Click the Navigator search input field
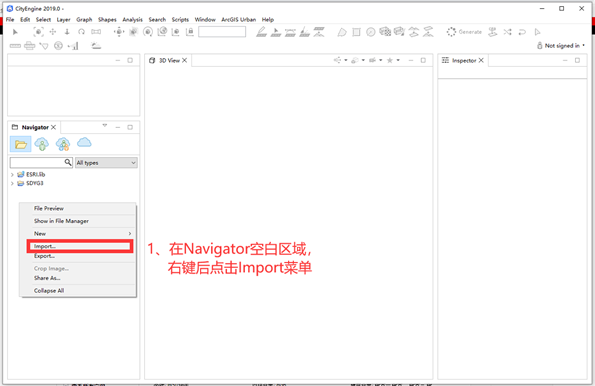This screenshot has width=595, height=386. click(37, 162)
